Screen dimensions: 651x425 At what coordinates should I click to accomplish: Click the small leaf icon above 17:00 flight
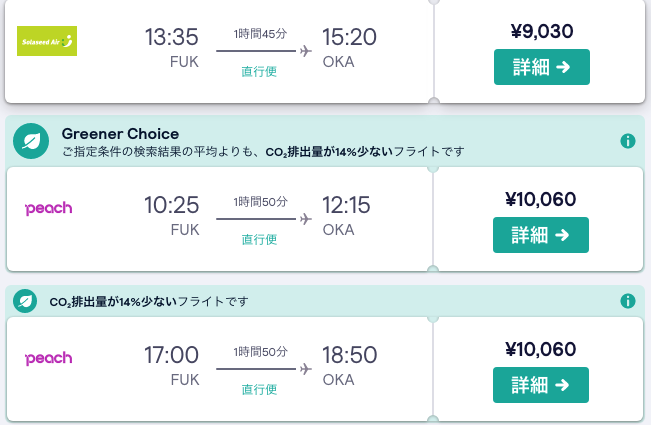pos(25,301)
